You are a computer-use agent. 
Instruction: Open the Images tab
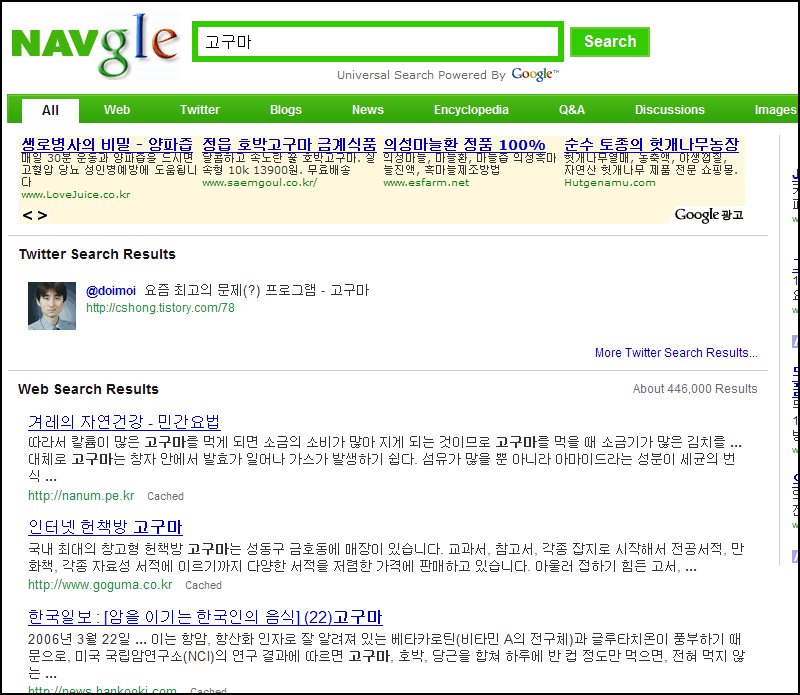click(x=775, y=110)
